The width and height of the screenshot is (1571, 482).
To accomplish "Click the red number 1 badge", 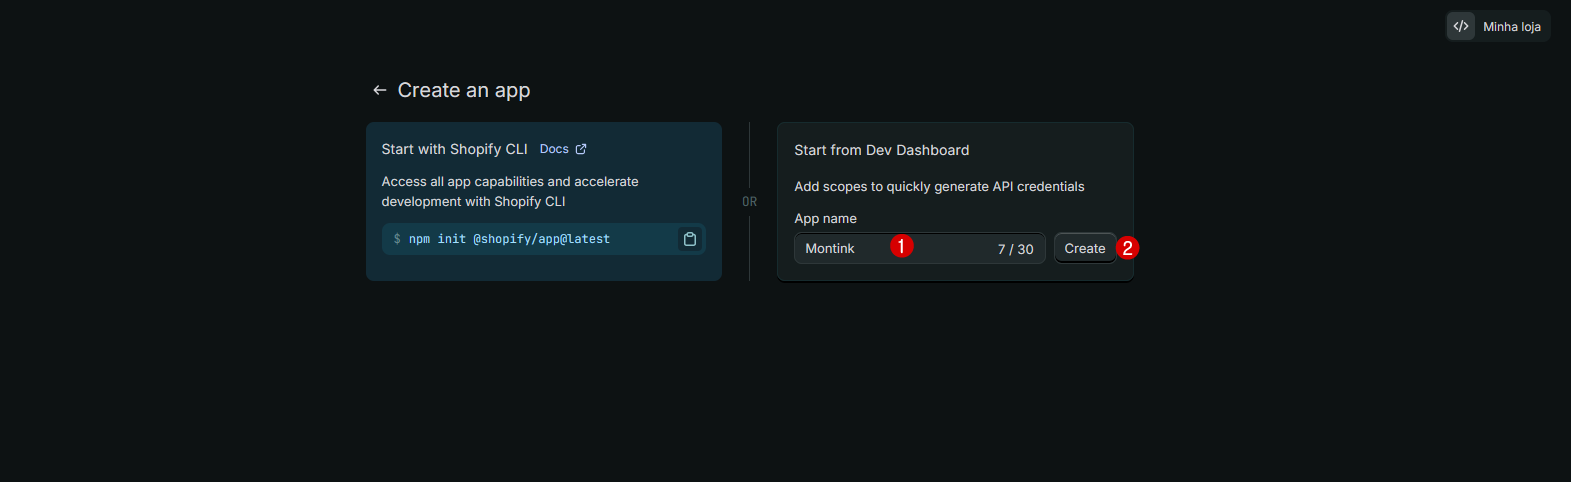I will point(901,246).
